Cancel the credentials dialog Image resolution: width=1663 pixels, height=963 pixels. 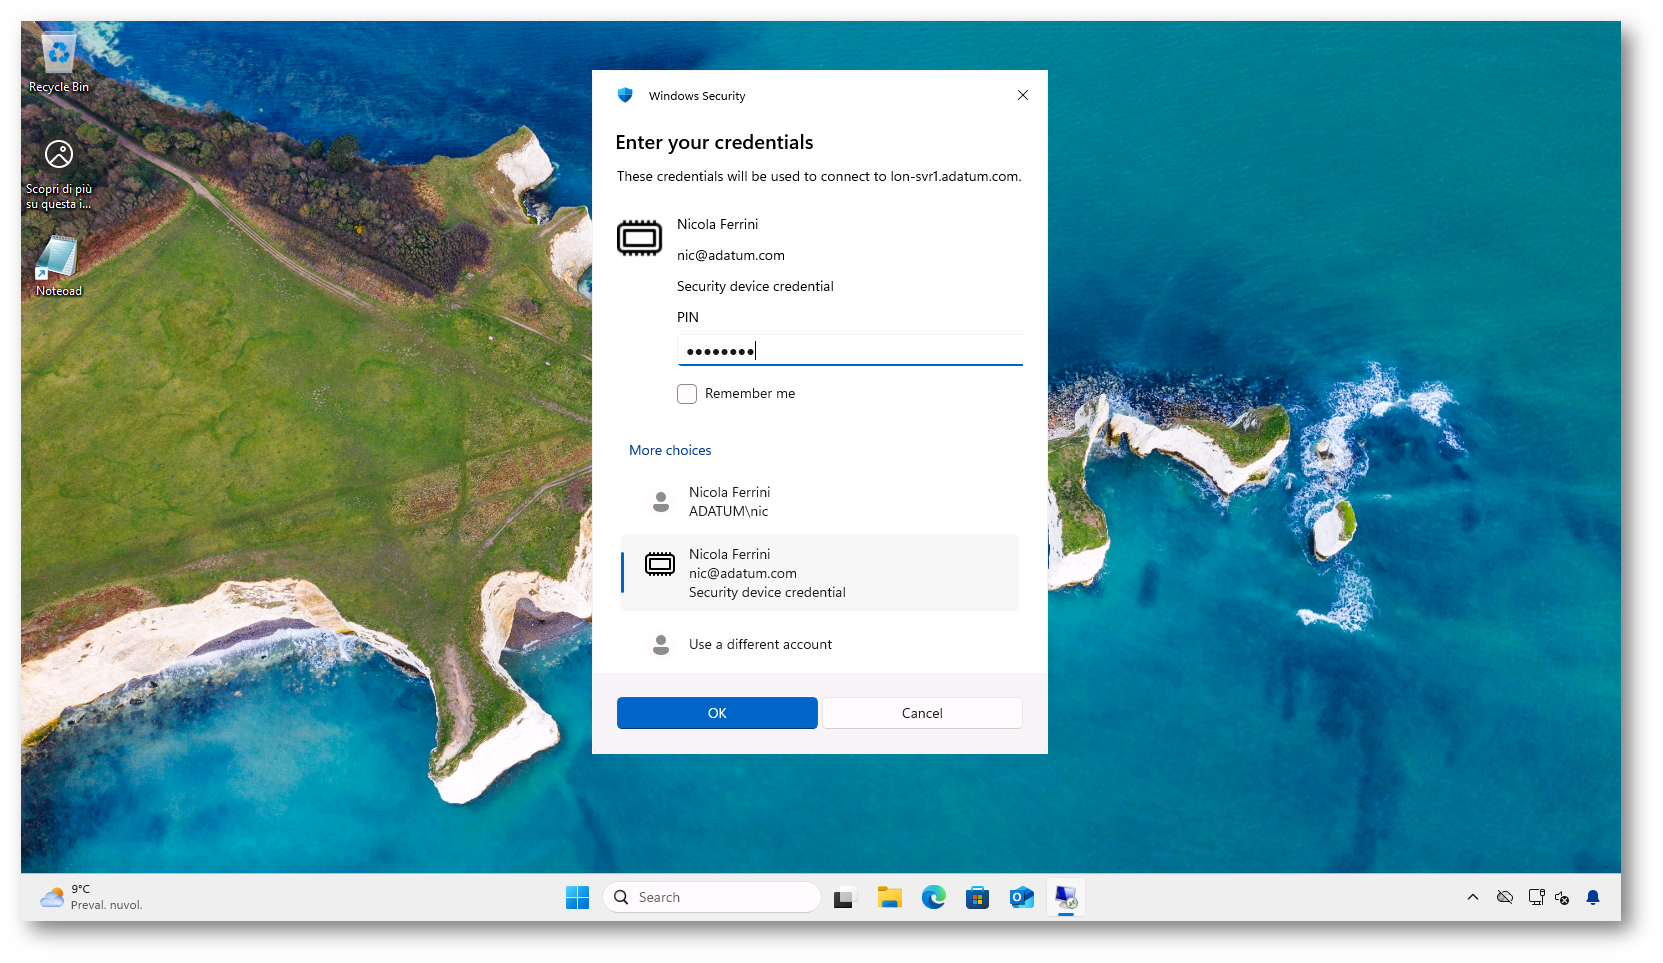click(x=921, y=713)
